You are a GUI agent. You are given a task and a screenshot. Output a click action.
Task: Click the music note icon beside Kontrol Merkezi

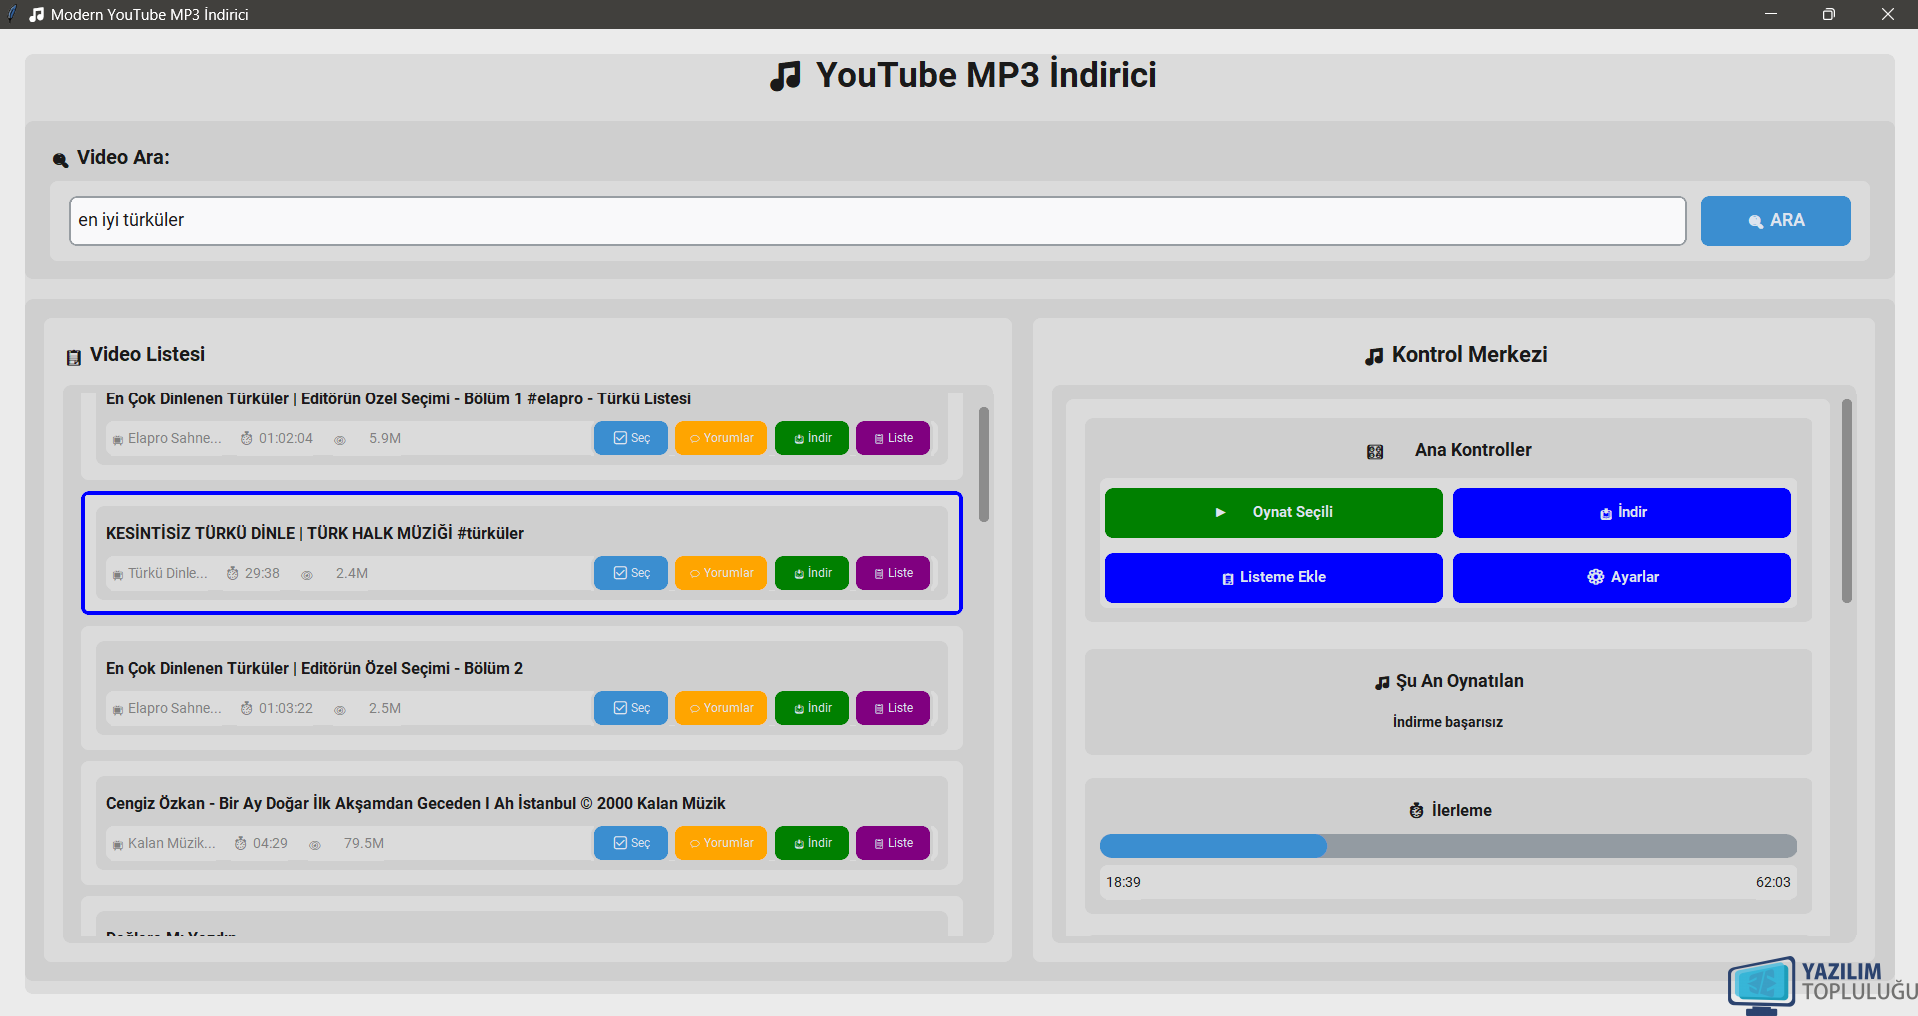point(1374,356)
